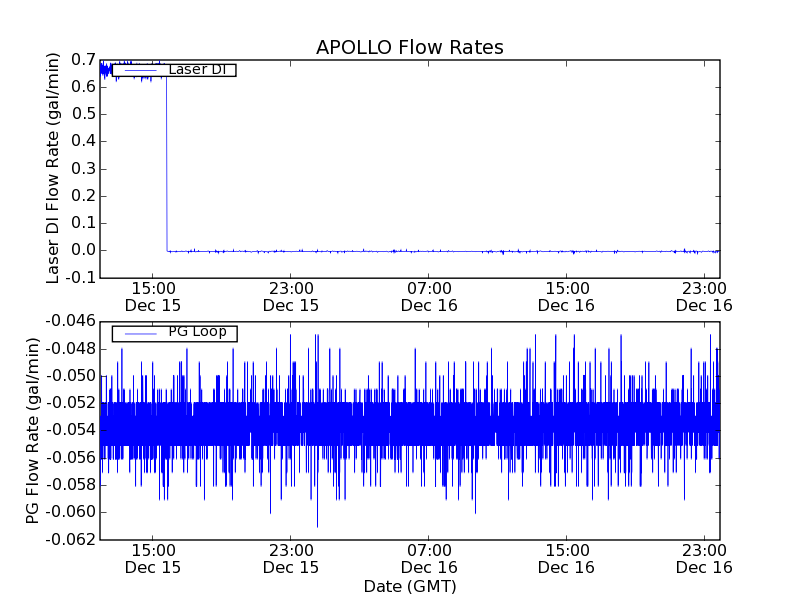Click "15:00 Dec 16" label under lower plot
The width and height of the screenshot is (800, 600).
tap(566, 559)
